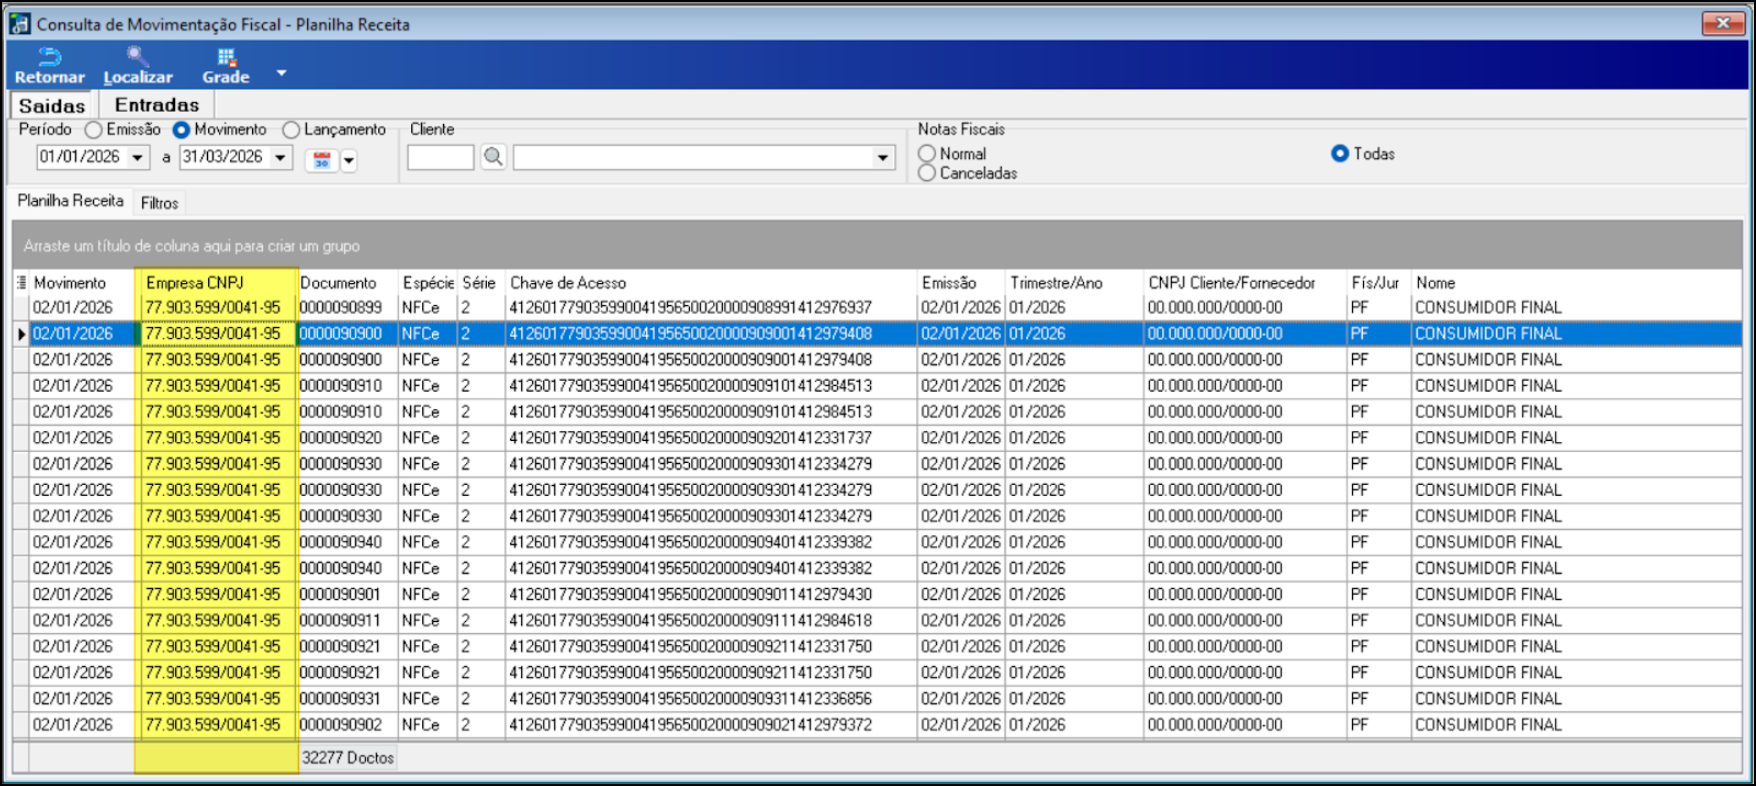The height and width of the screenshot is (786, 1756).
Task: Open the start date 01/01/2026 dropdown
Action: (x=137, y=158)
